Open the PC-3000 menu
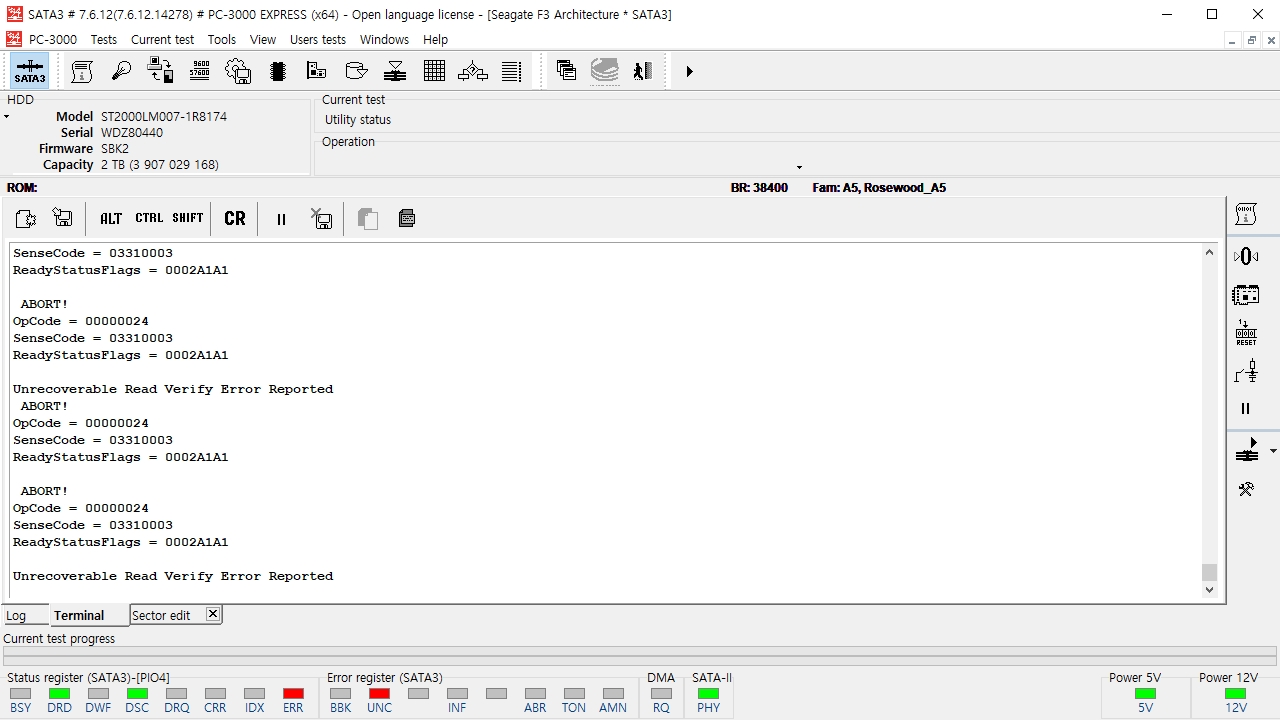Screen dimensions: 1280x720 [x=53, y=40]
